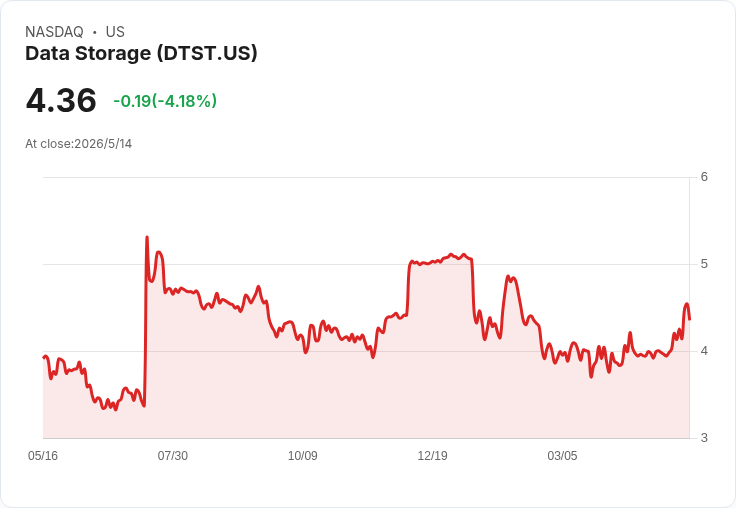Click the 07/30 date axis label
This screenshot has width=736, height=508.
click(173, 456)
